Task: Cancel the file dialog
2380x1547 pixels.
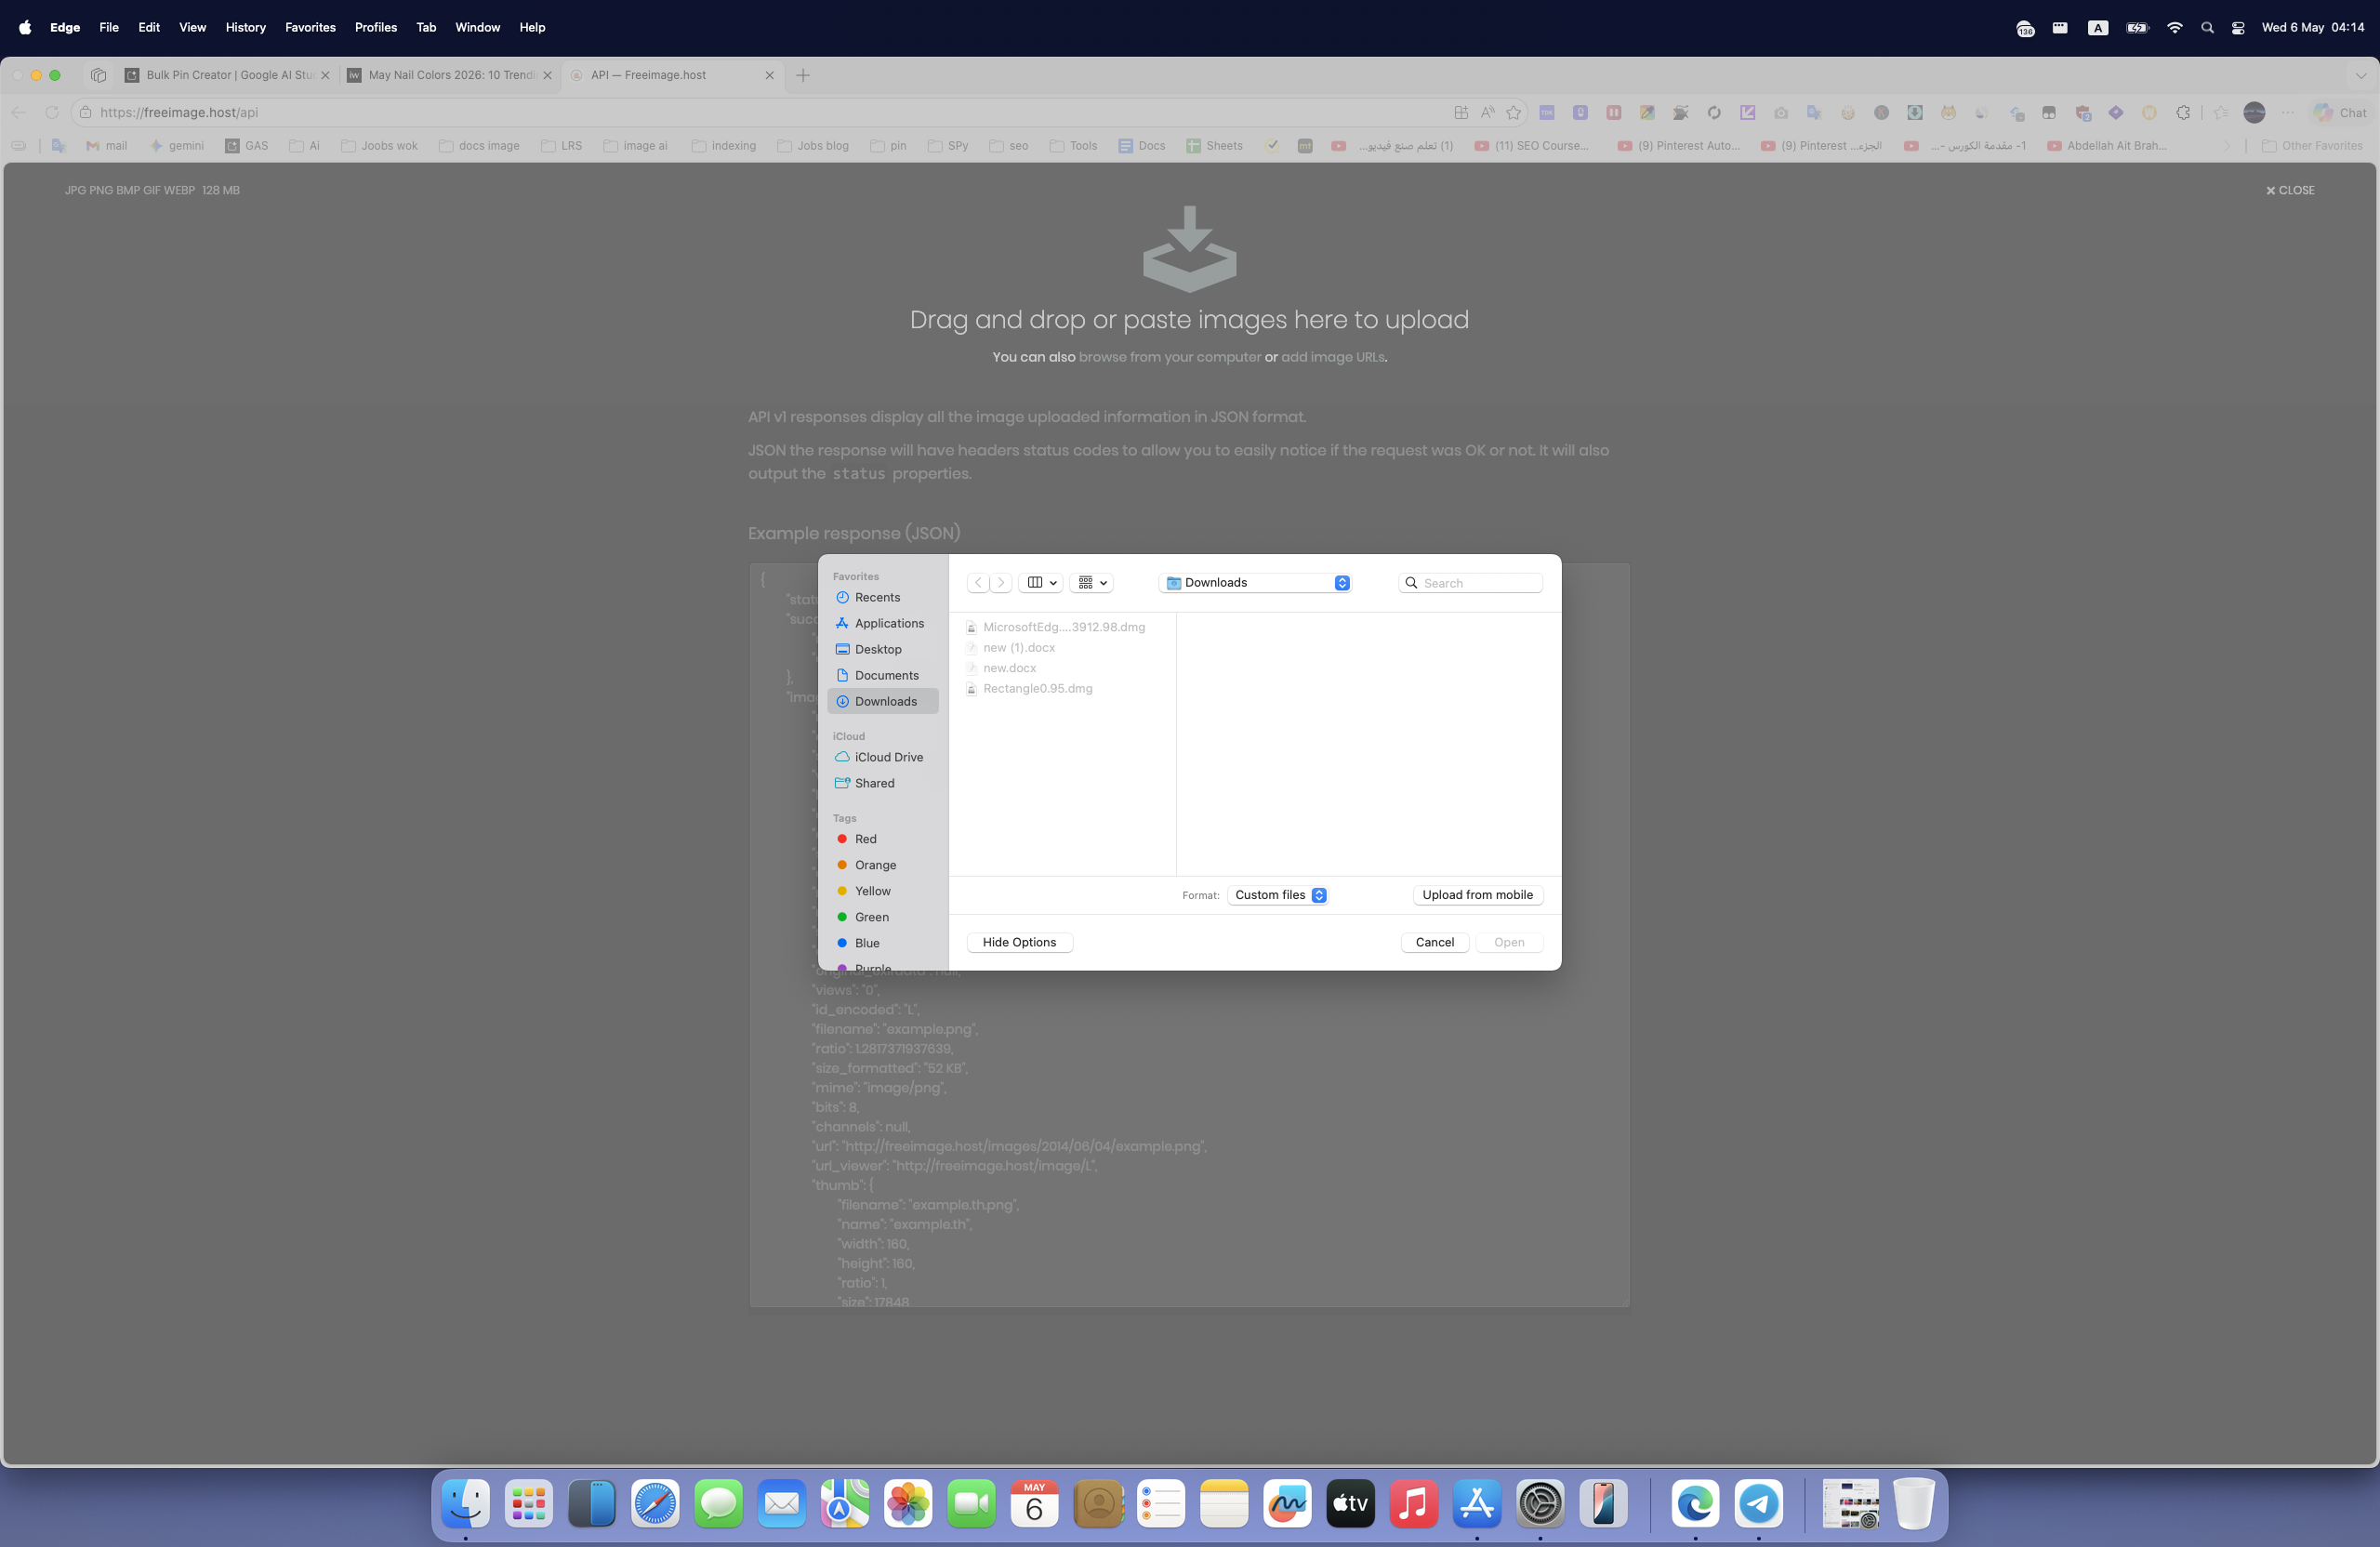Action: (x=1435, y=942)
